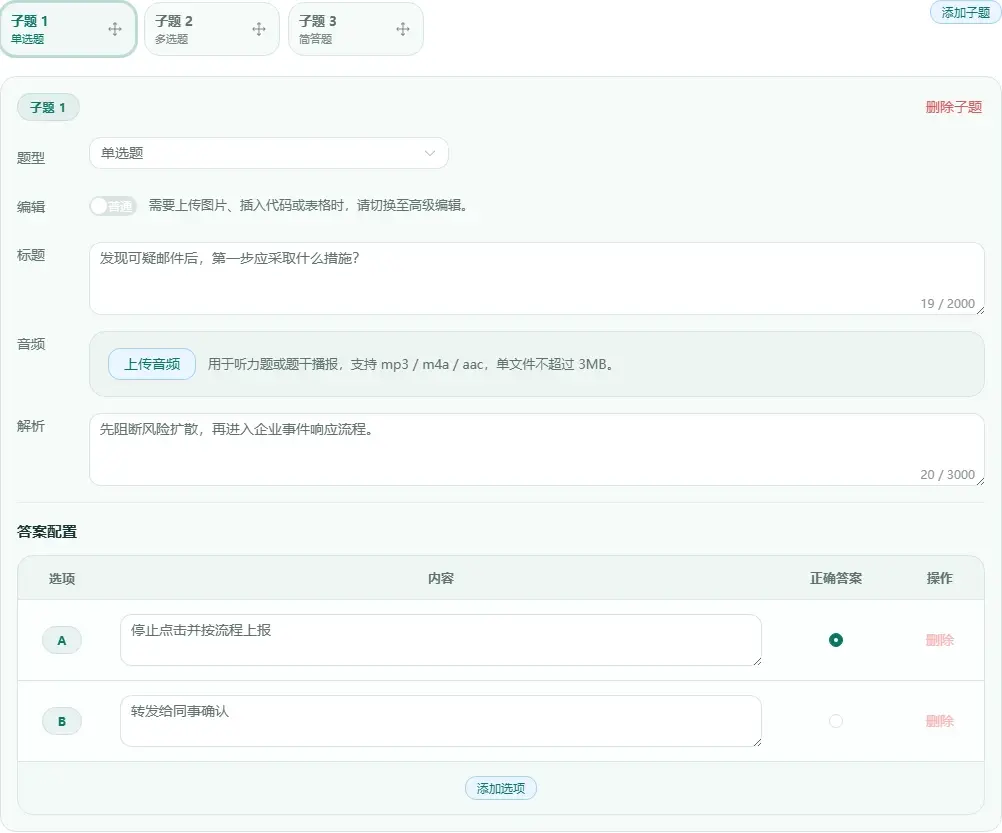Click into the 解析 text area

(x=537, y=450)
